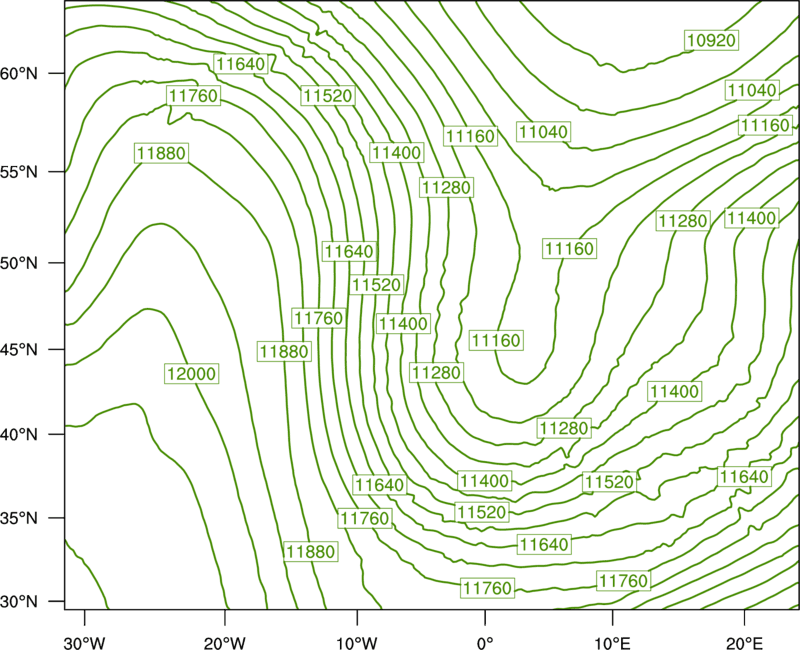800x650 pixels.
Task: Click the 50°N latitude axis label
Action: (x=19, y=263)
